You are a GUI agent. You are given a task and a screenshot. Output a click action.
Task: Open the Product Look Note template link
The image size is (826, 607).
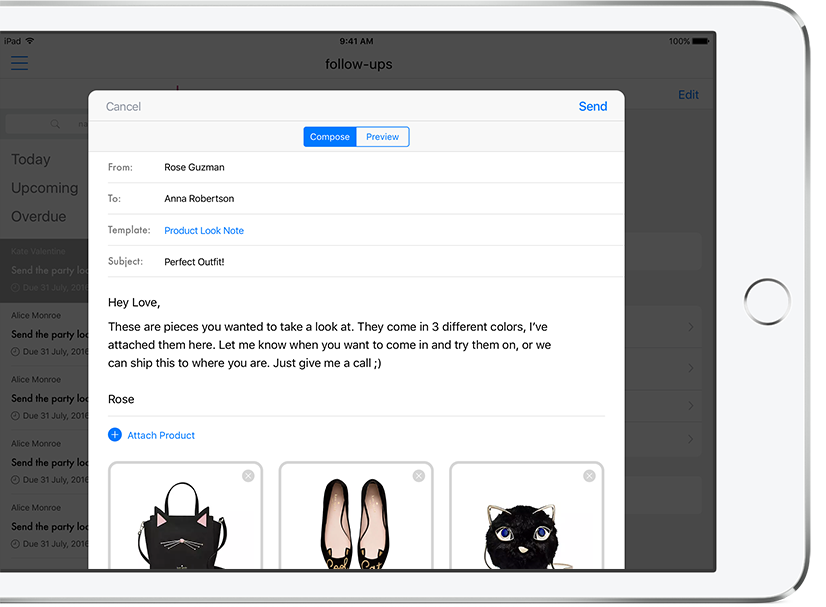pyautogui.click(x=204, y=230)
